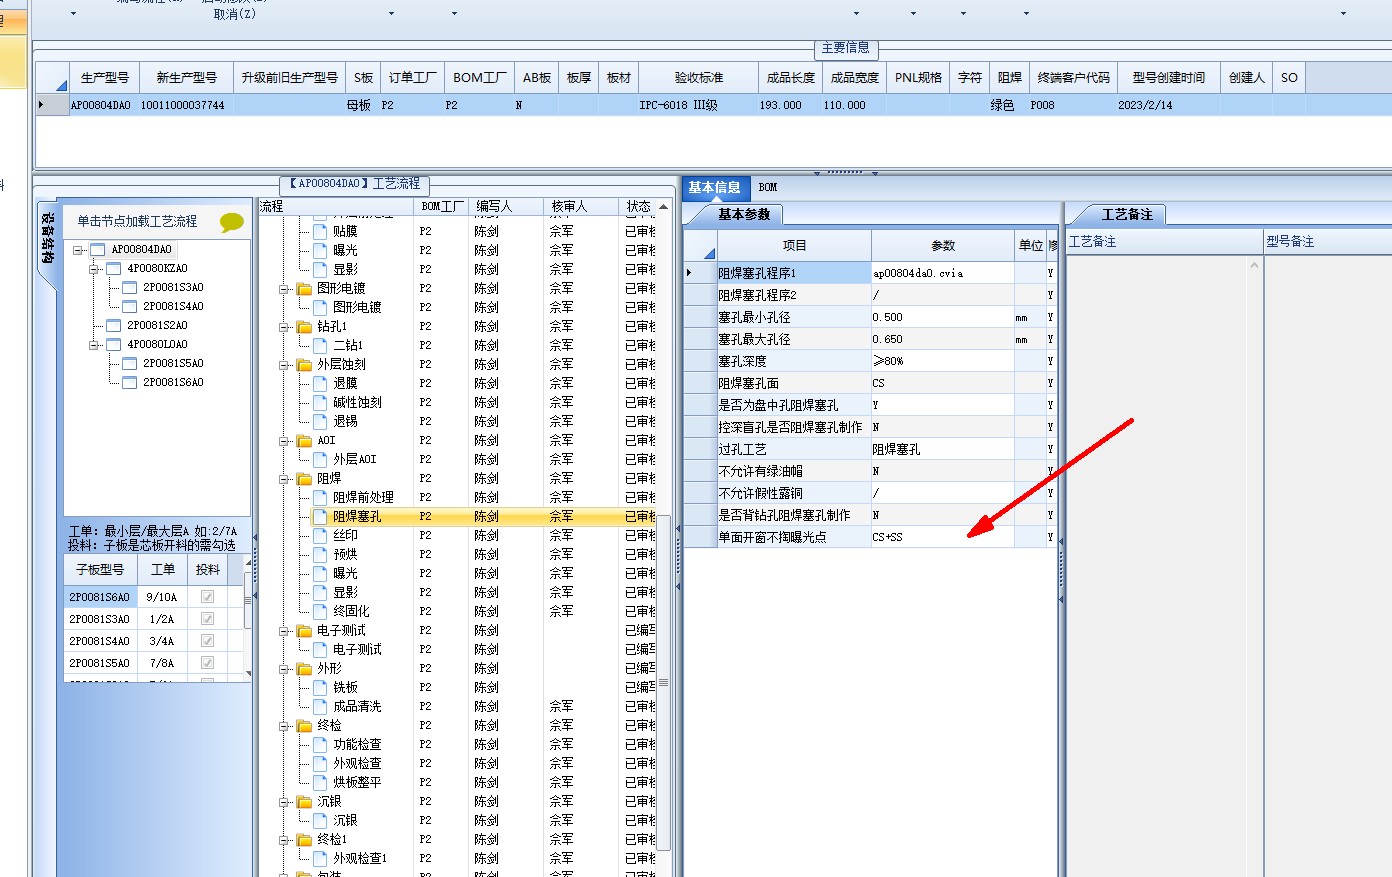Viewport: 1392px width, 877px height.
Task: Click the yellow speech bubble hint icon
Action: point(232,222)
